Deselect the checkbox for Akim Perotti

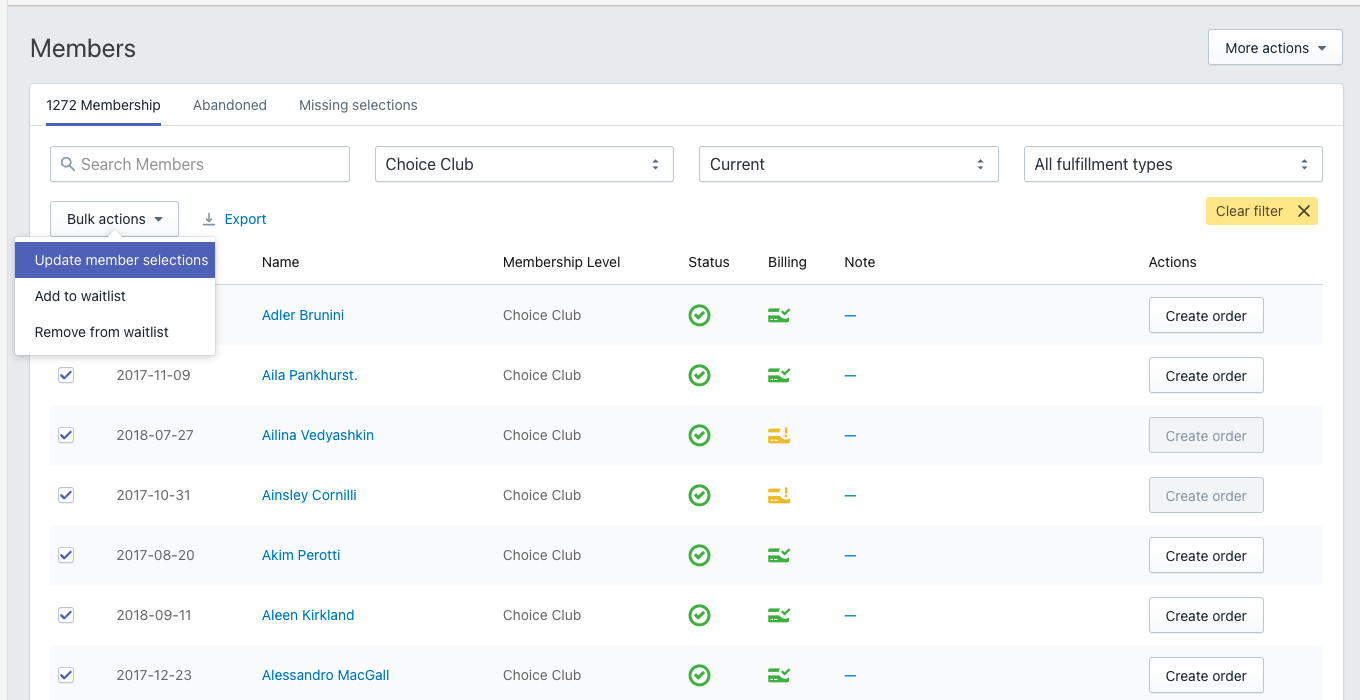point(66,555)
